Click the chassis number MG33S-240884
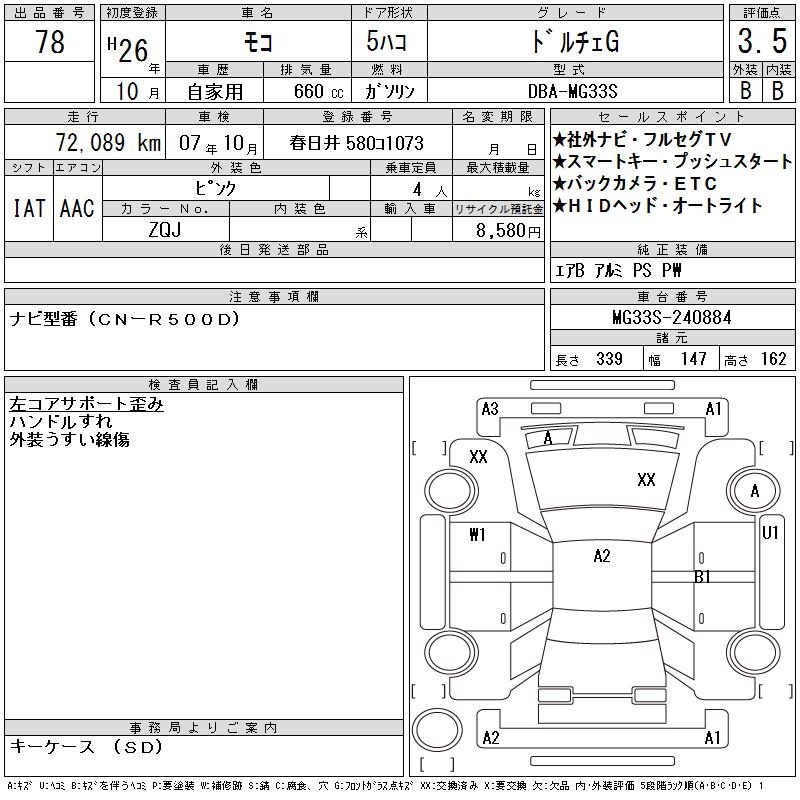 [x=671, y=317]
